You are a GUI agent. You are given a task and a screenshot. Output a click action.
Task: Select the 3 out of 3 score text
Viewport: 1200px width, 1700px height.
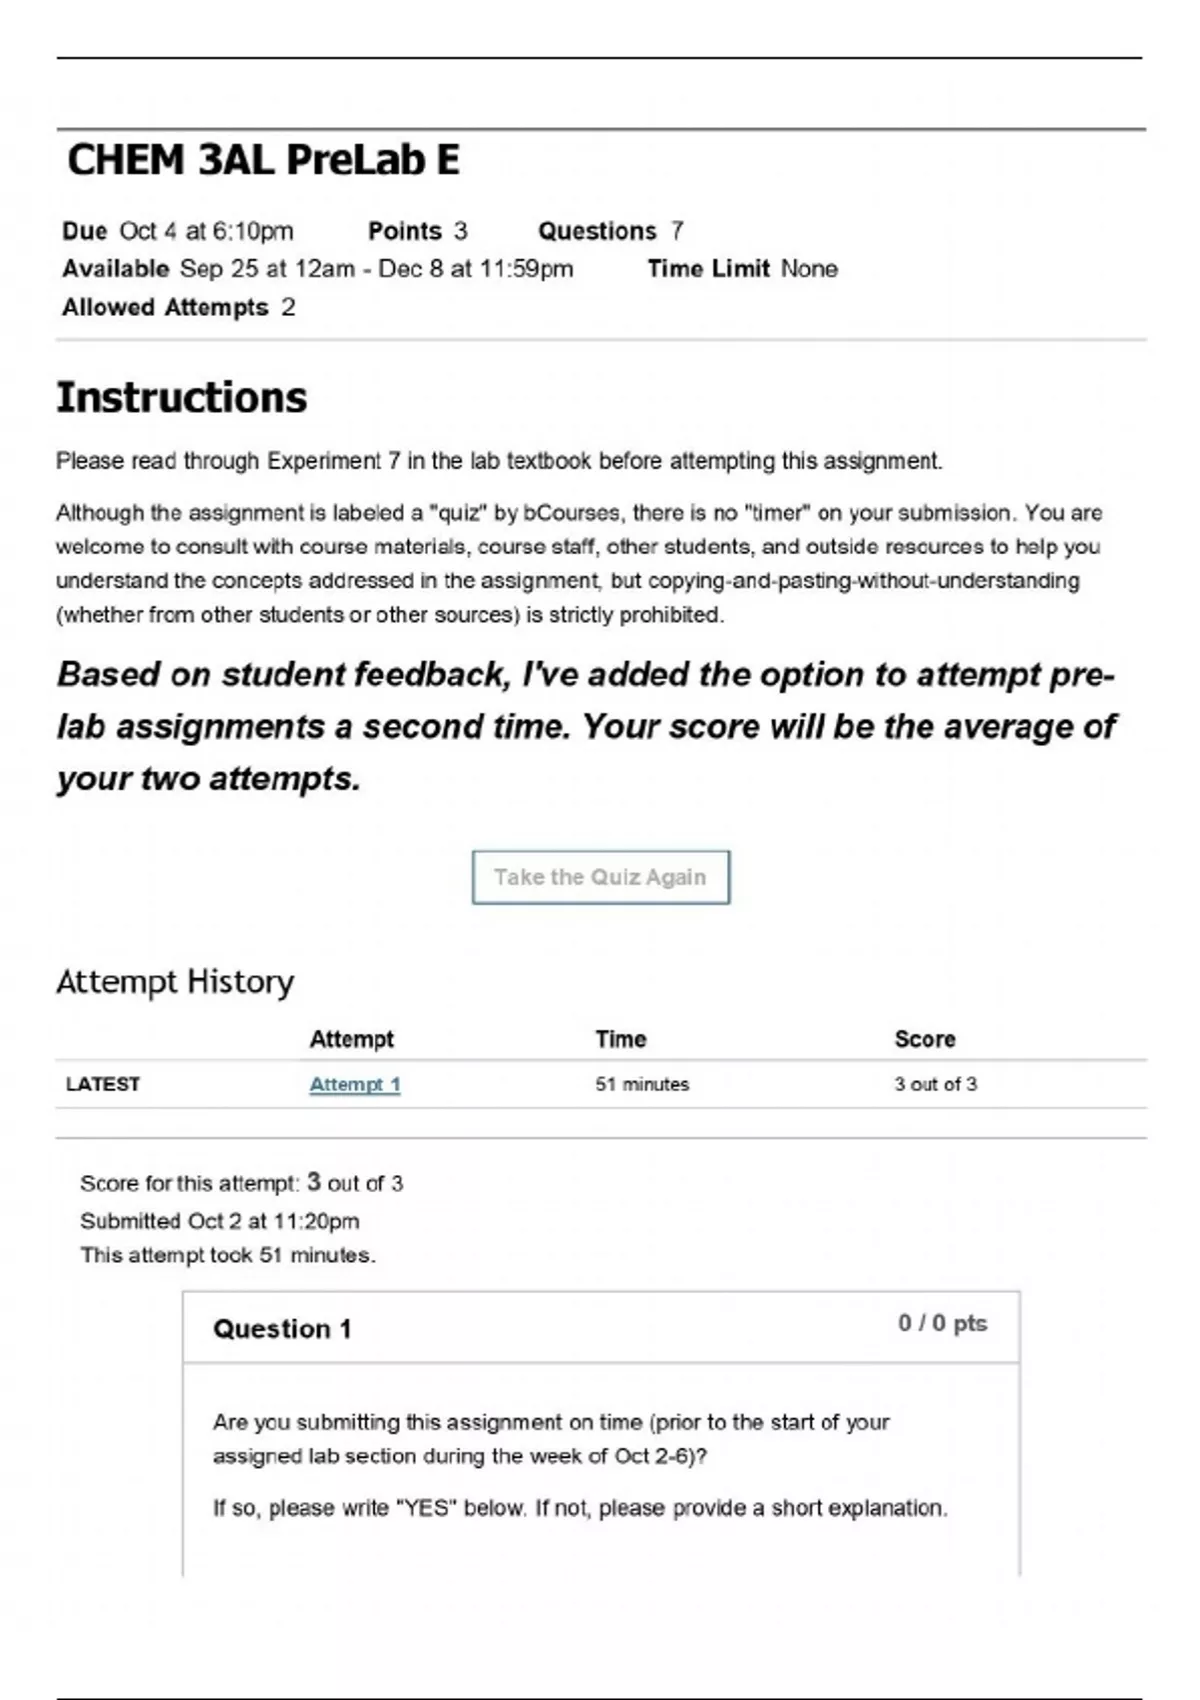(936, 1083)
